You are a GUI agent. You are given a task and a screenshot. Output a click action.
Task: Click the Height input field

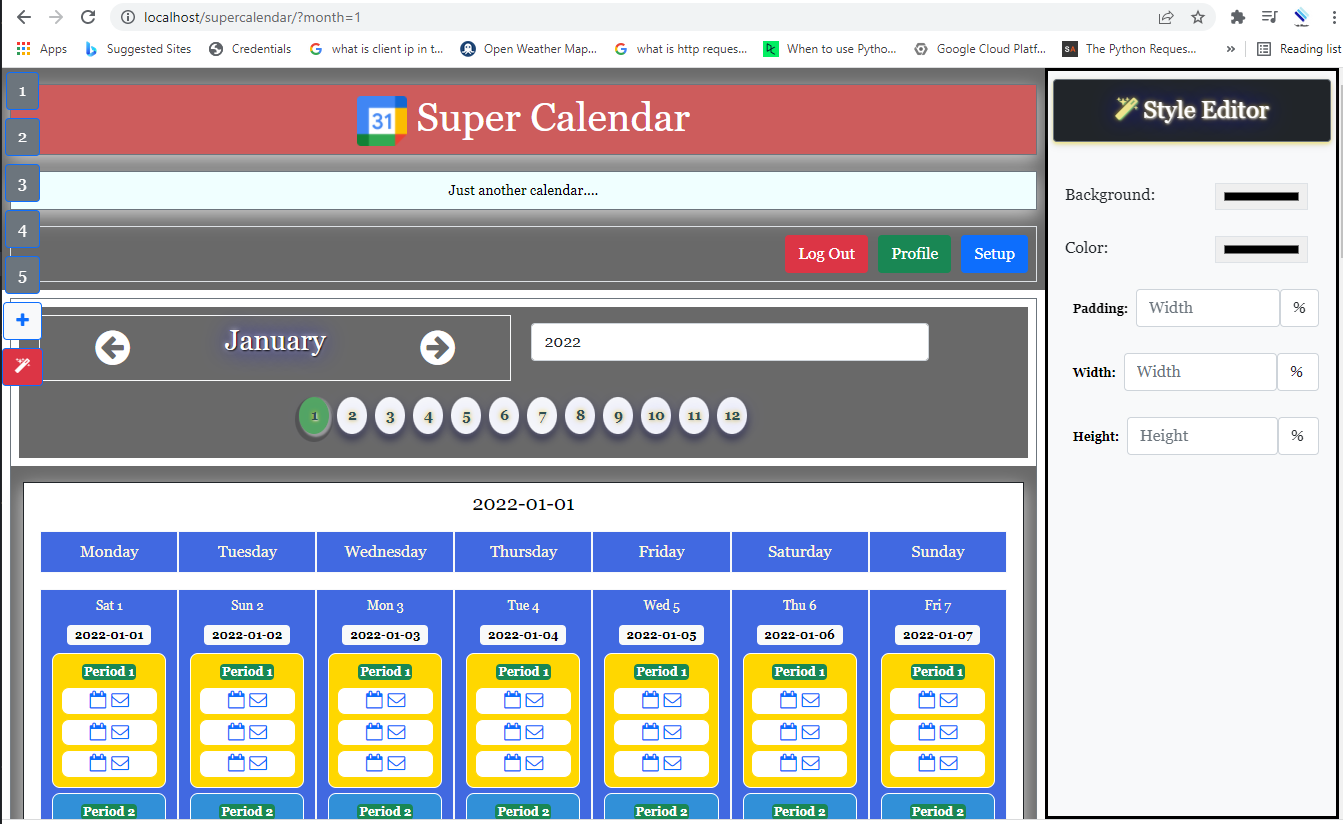pos(1202,436)
